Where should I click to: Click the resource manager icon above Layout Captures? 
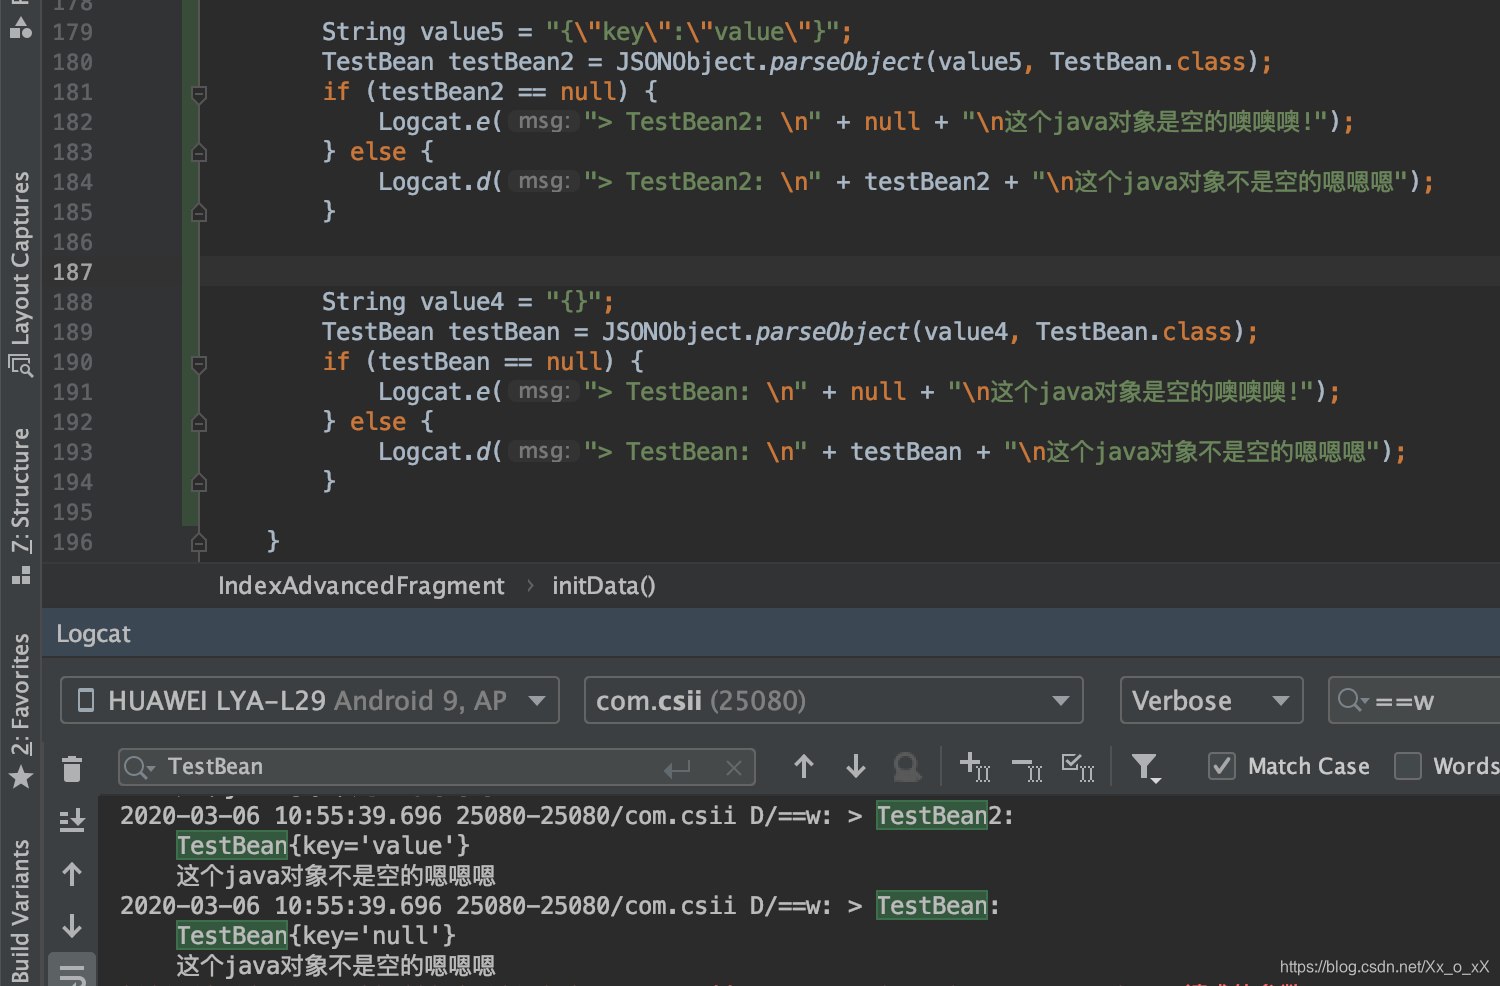click(x=20, y=27)
